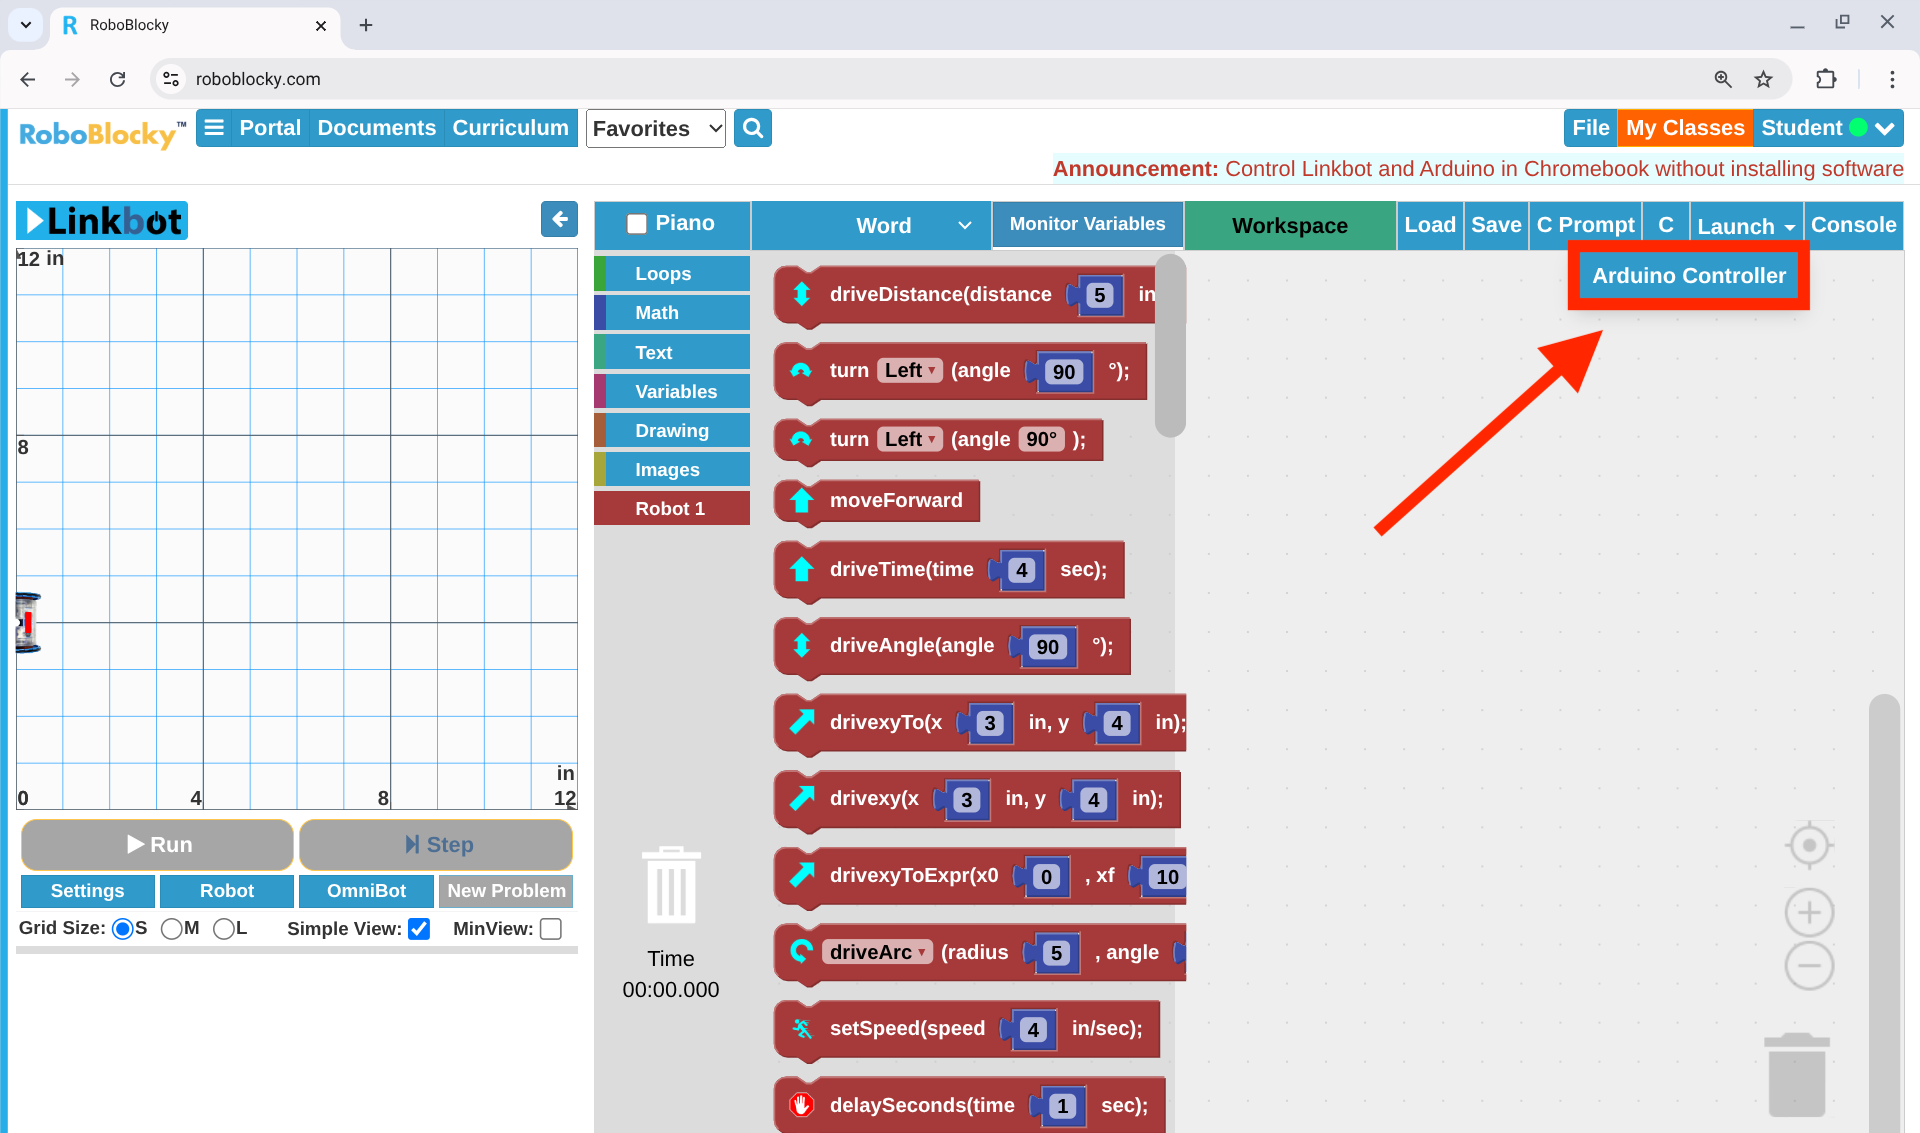Image resolution: width=1920 pixels, height=1133 pixels.
Task: Click the driveDistance value field
Action: tap(1097, 296)
